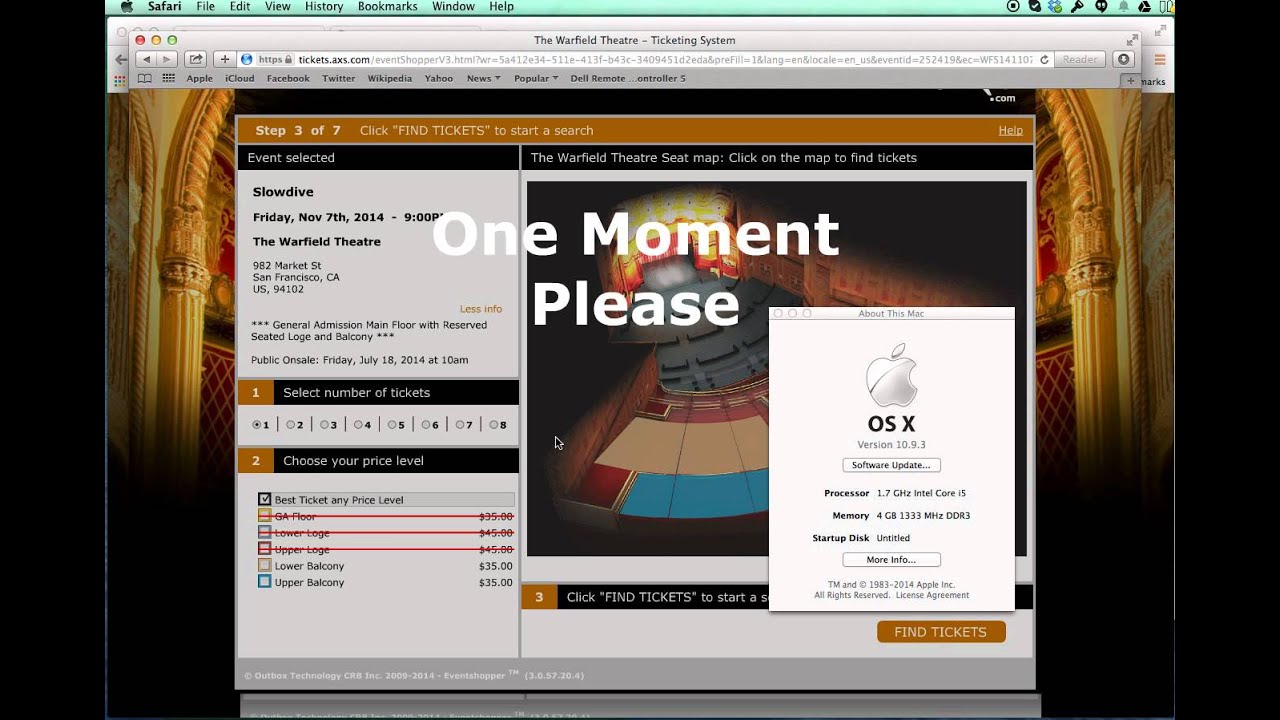Click Version 10.9.3 text in About This Mac

tap(891, 445)
